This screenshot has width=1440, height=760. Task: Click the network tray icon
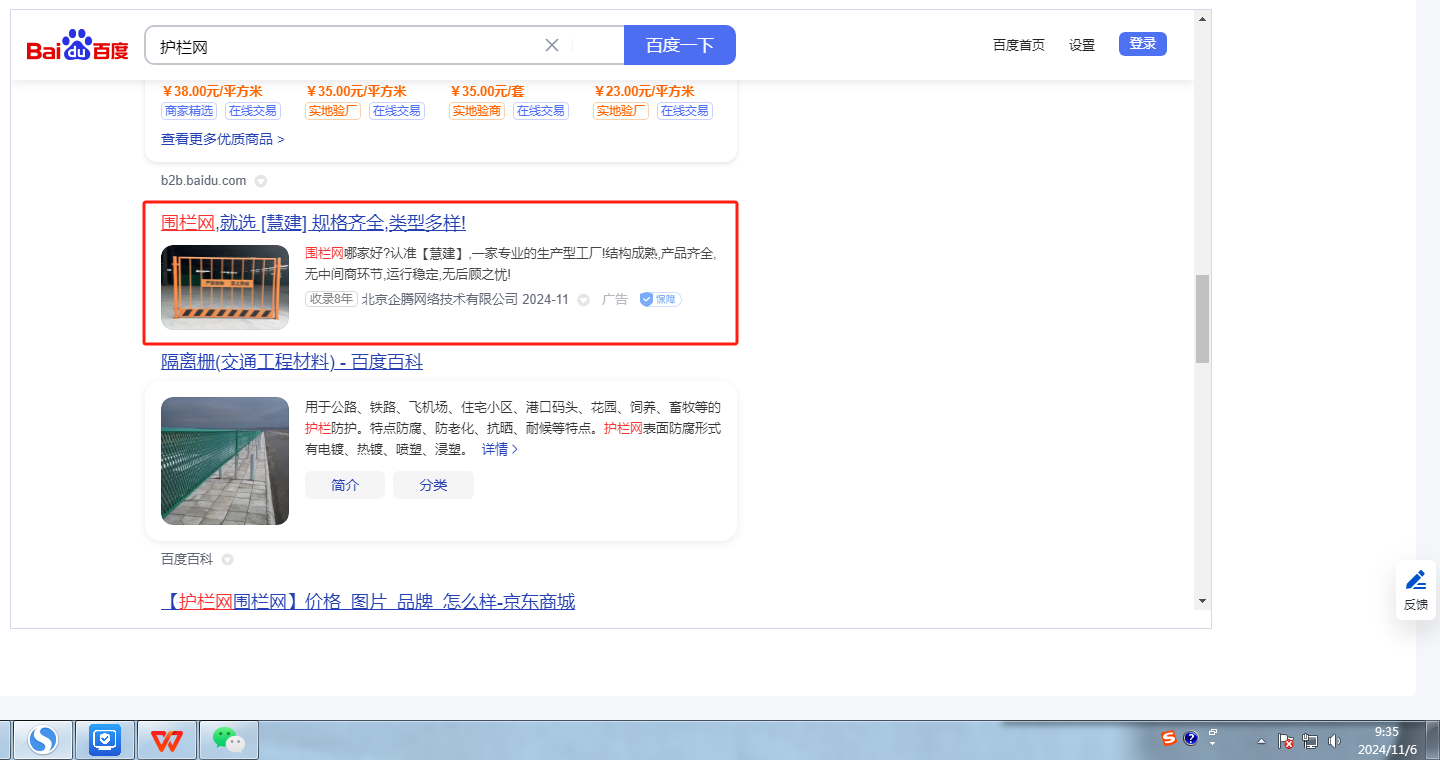click(1311, 741)
